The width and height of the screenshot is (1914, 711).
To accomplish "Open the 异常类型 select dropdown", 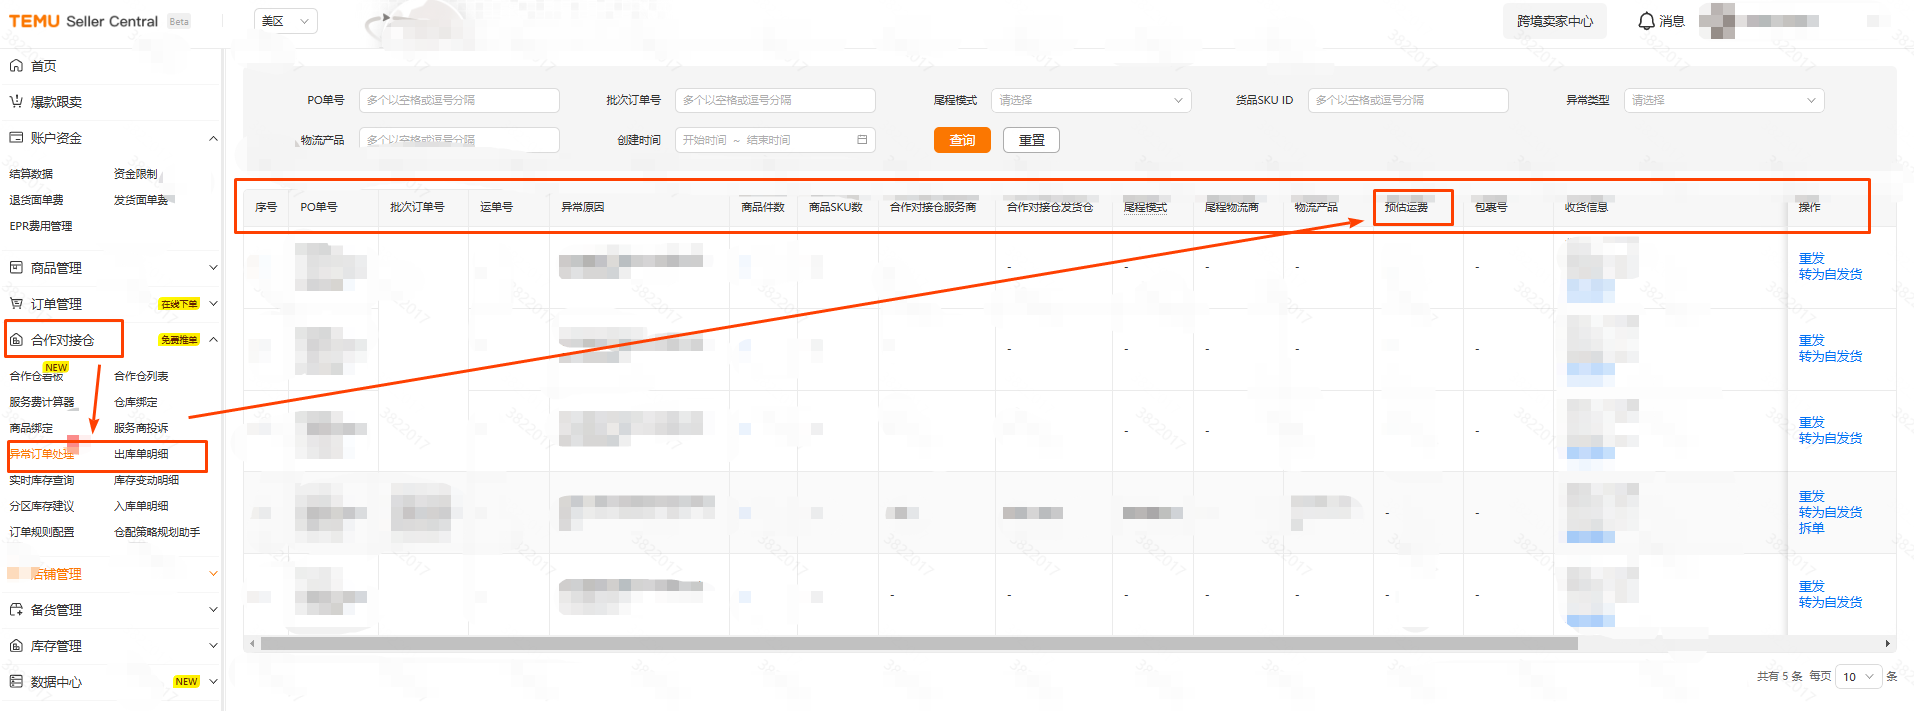I will (1724, 100).
